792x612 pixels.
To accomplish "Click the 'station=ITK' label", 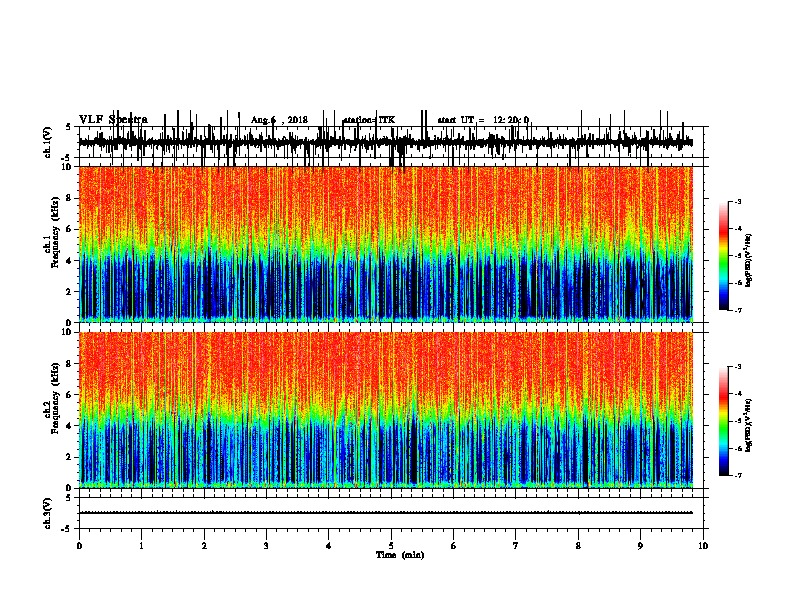I will [369, 120].
